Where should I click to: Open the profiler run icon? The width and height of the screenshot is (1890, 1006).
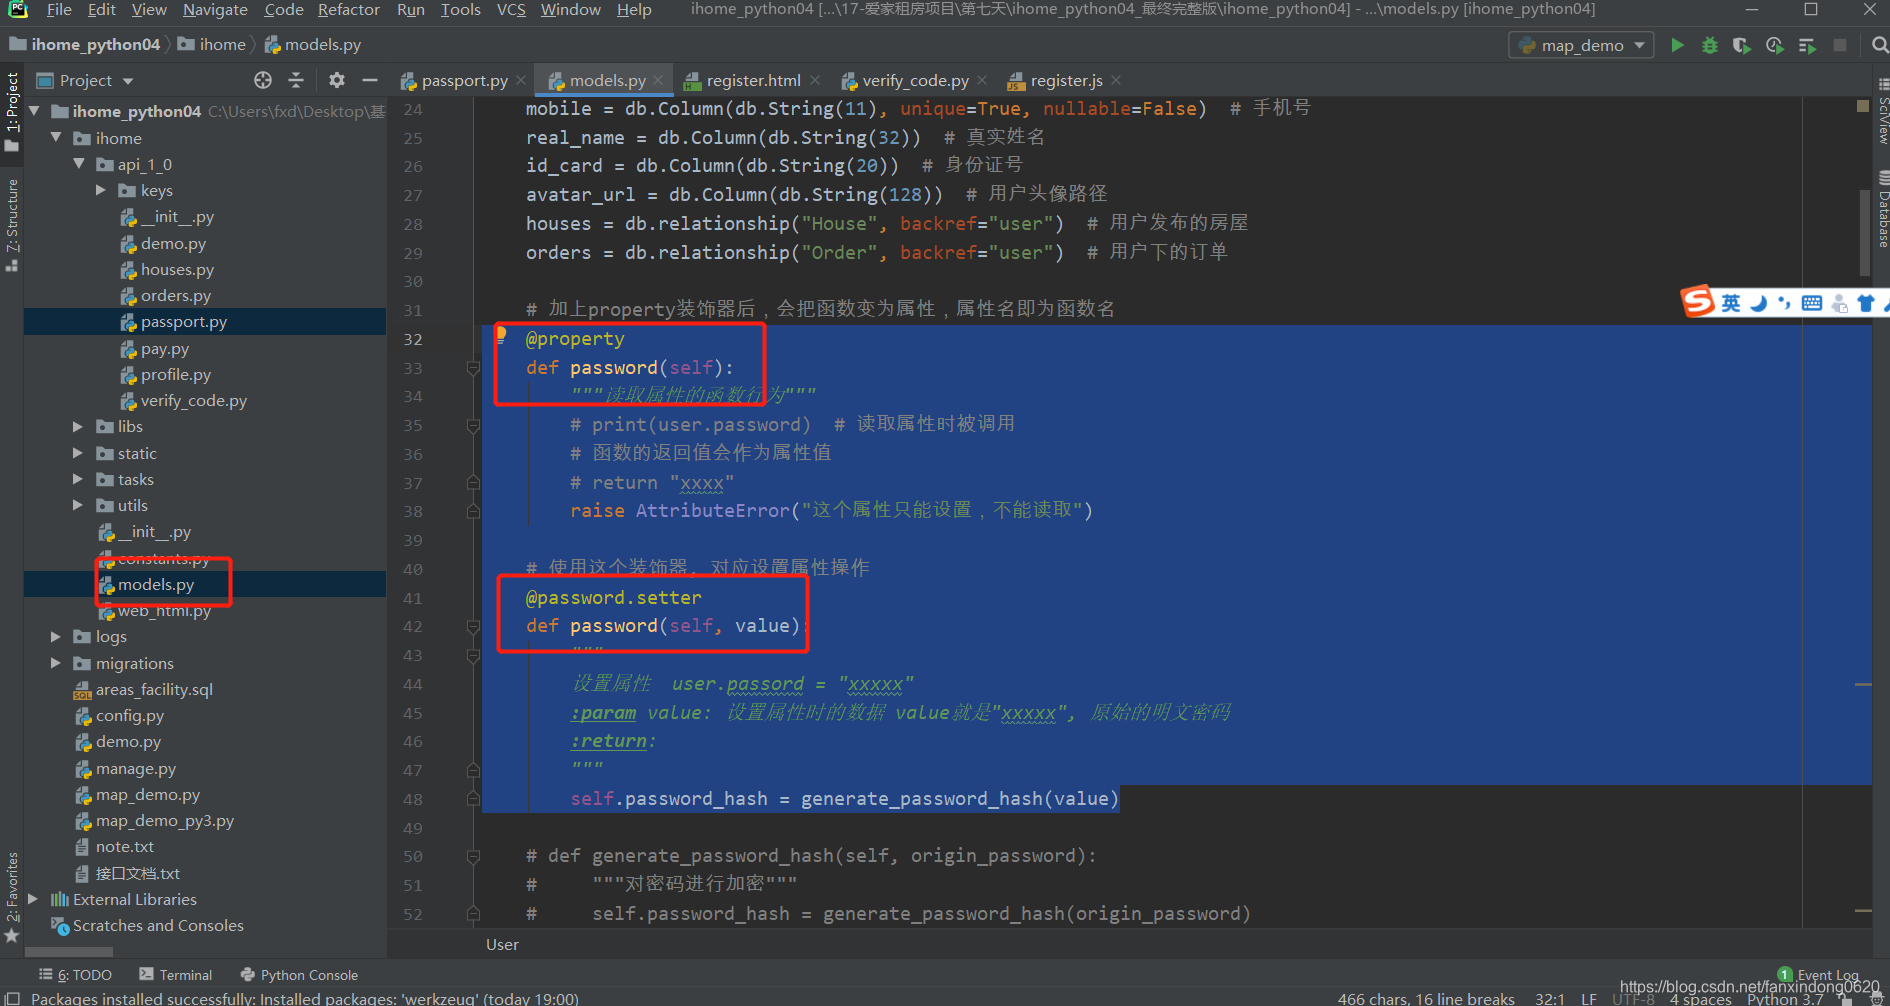click(x=1775, y=45)
